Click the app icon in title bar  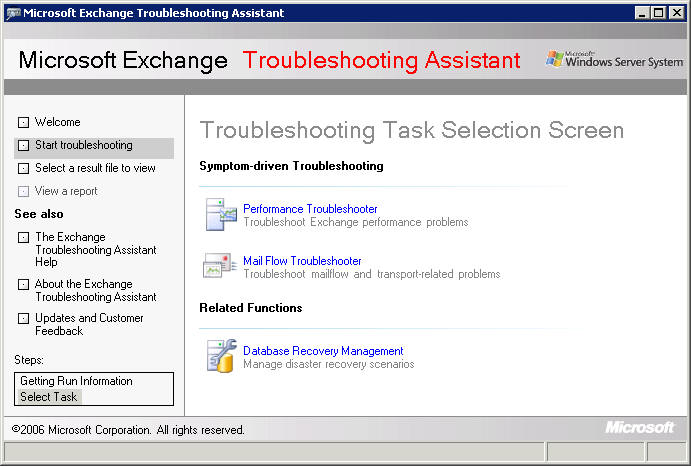click(13, 13)
